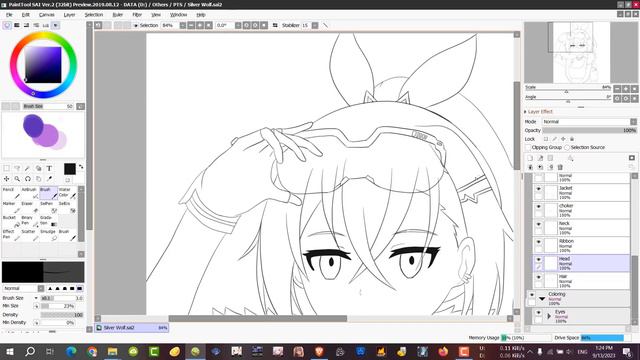
Task: Switch to the Silver Wolf.sai2 document tab
Action: point(131,328)
